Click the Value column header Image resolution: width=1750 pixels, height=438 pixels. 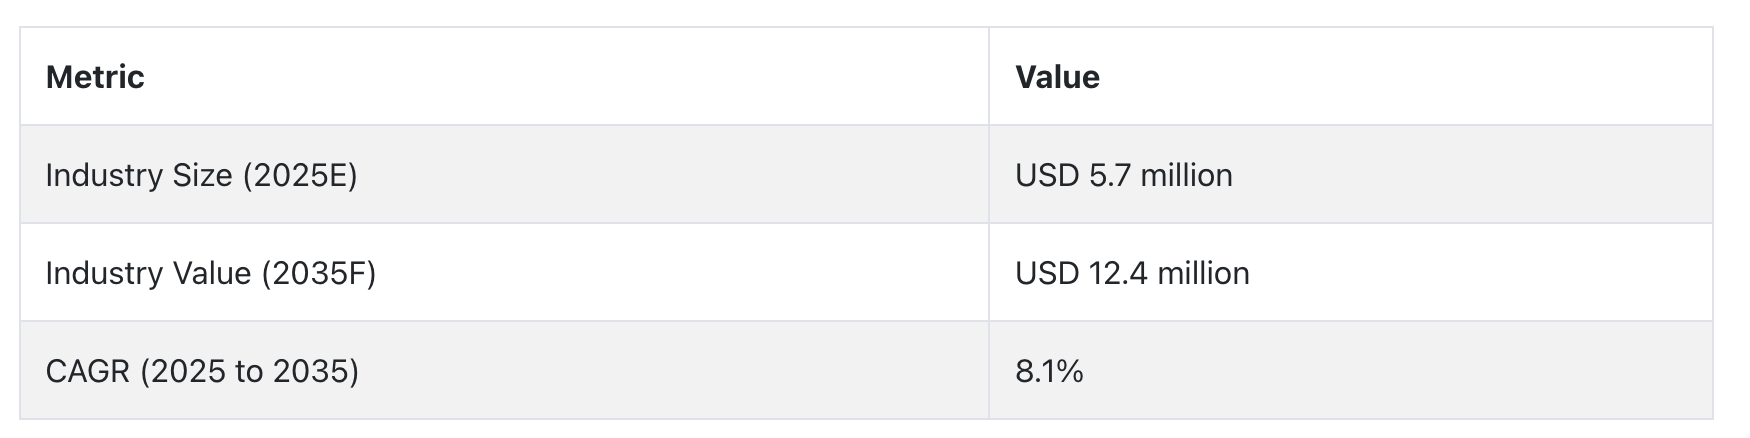coord(1351,77)
